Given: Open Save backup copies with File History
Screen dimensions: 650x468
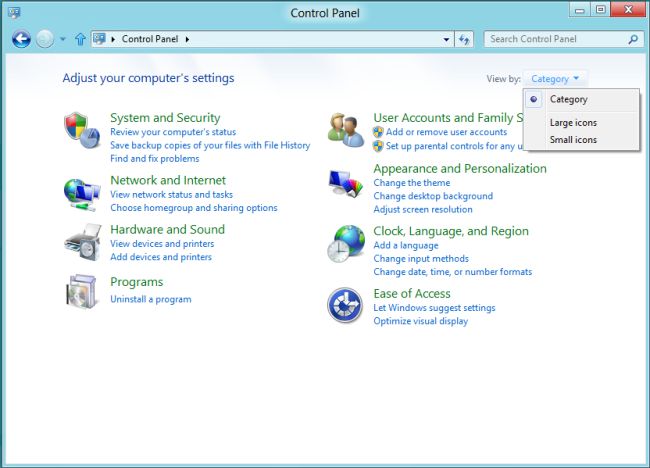Looking at the screenshot, I should pos(210,145).
